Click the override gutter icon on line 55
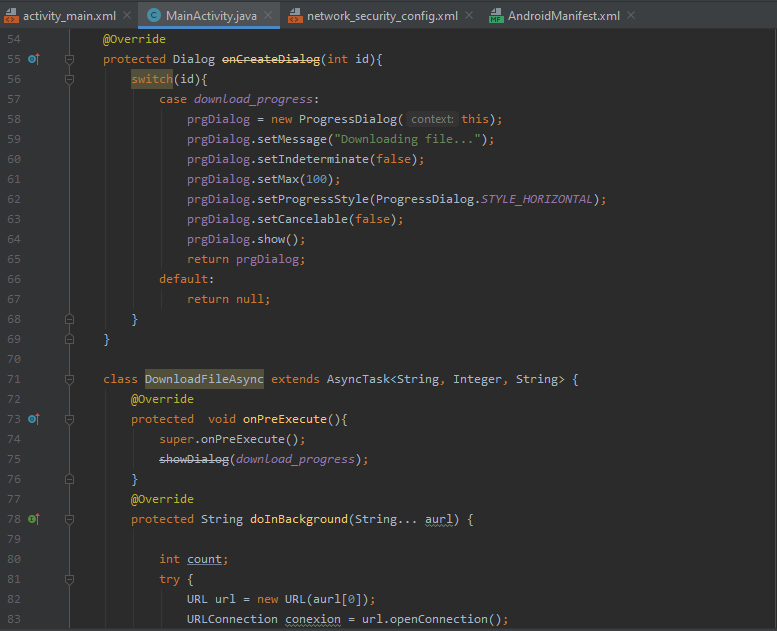 coord(34,59)
